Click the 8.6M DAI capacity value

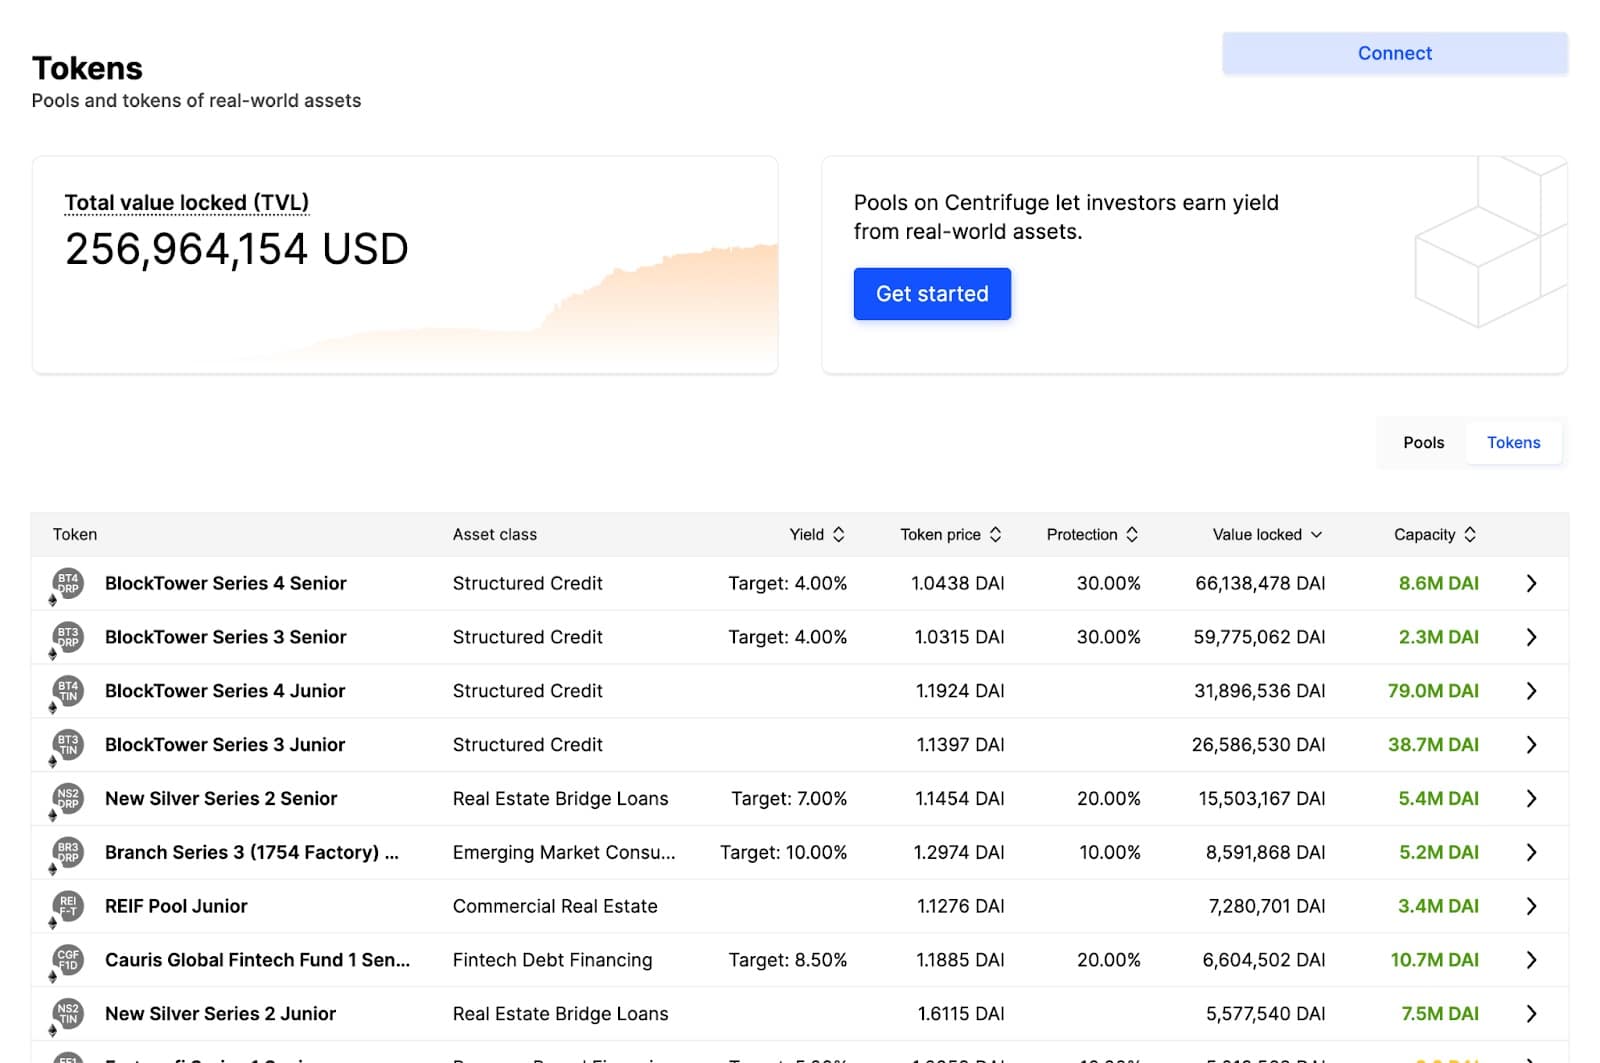[x=1438, y=583]
